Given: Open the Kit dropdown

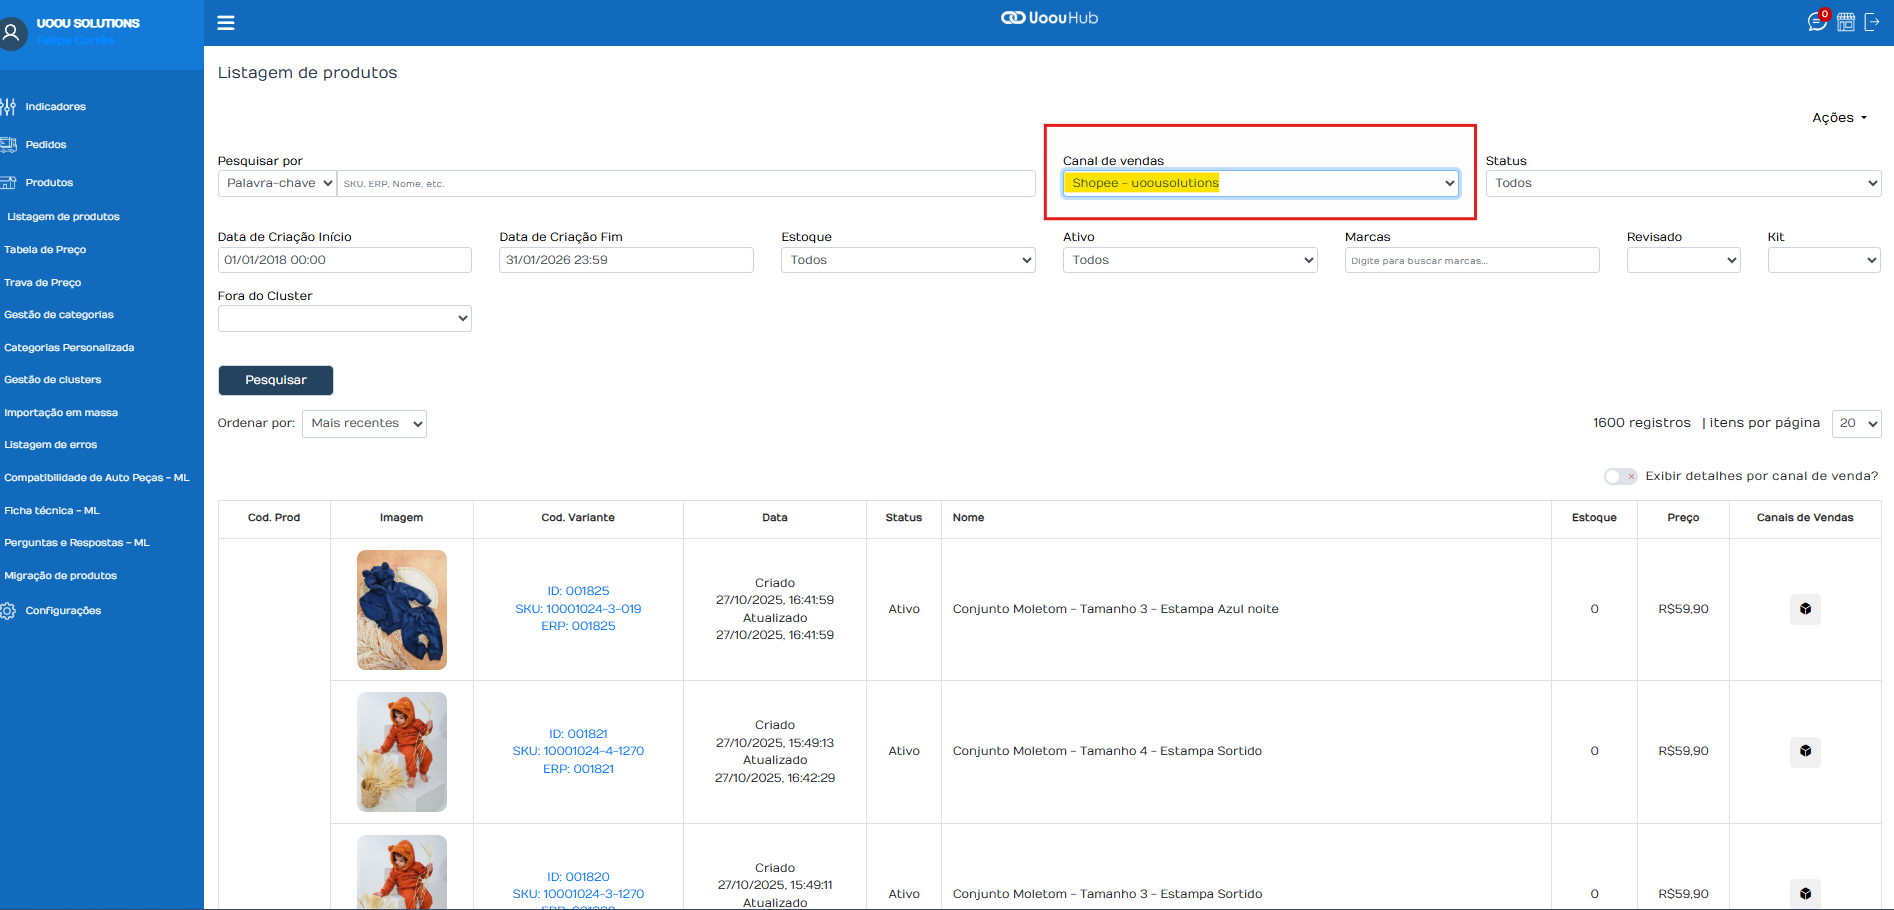Looking at the screenshot, I should (1824, 260).
